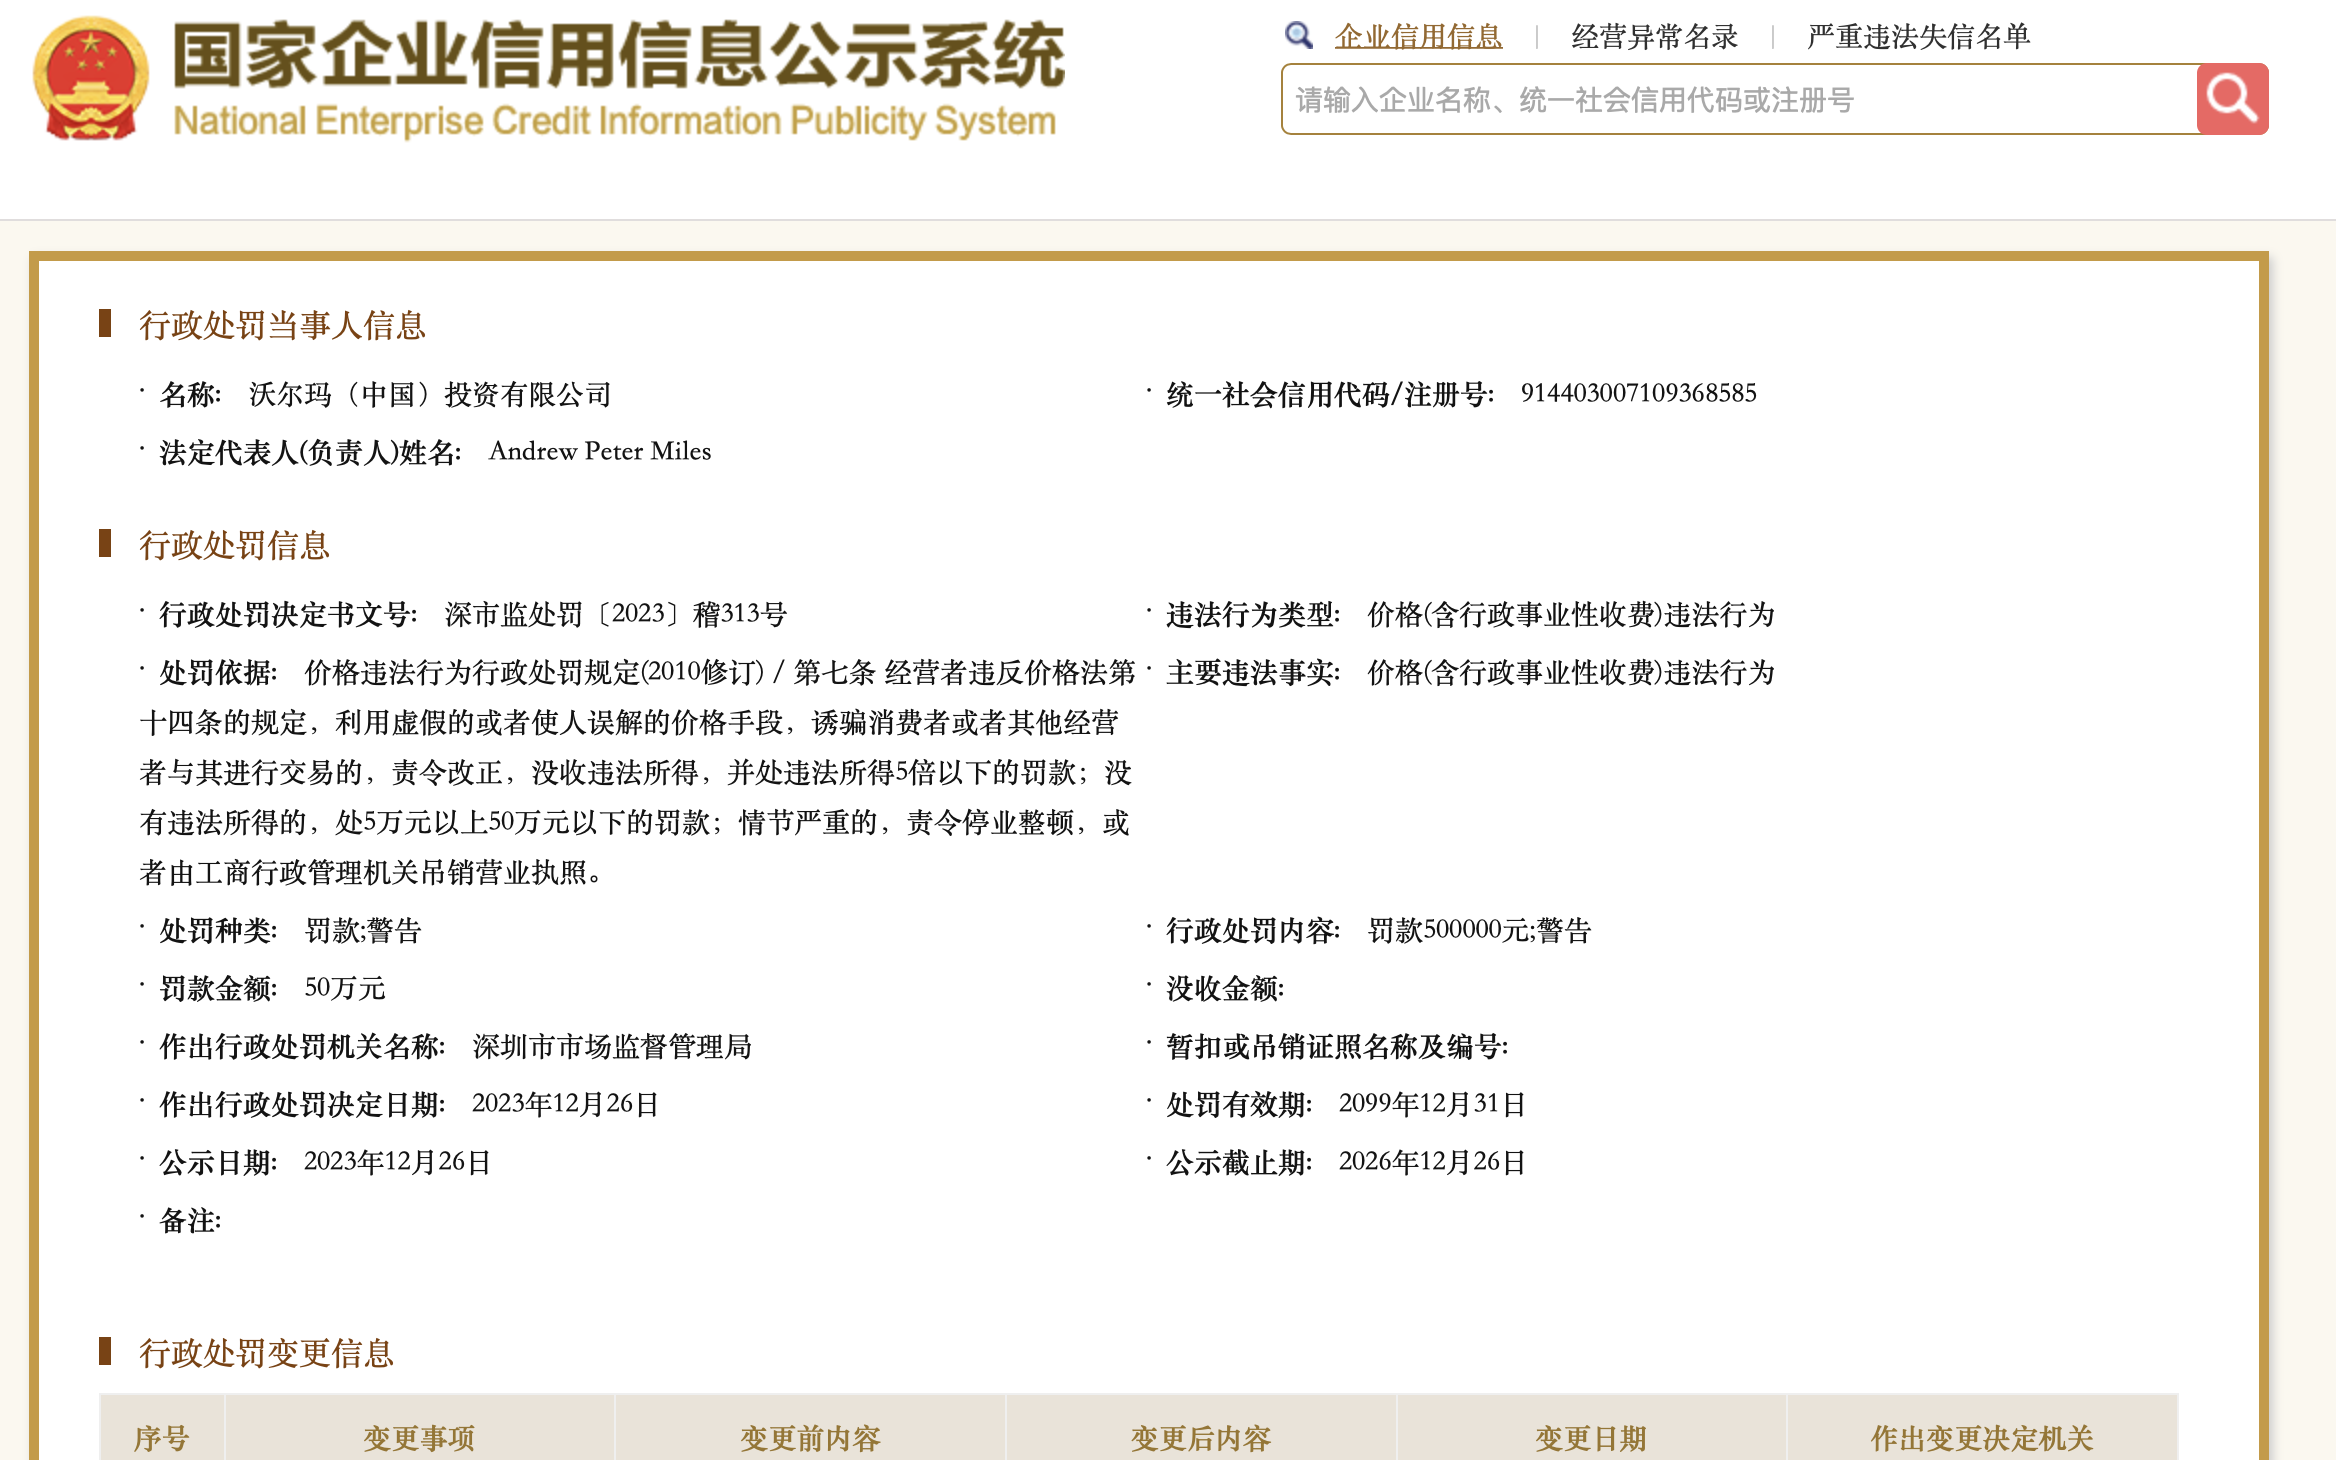The height and width of the screenshot is (1460, 2336).
Task: Click penalty type 罚款;警告
Action: tap(363, 931)
